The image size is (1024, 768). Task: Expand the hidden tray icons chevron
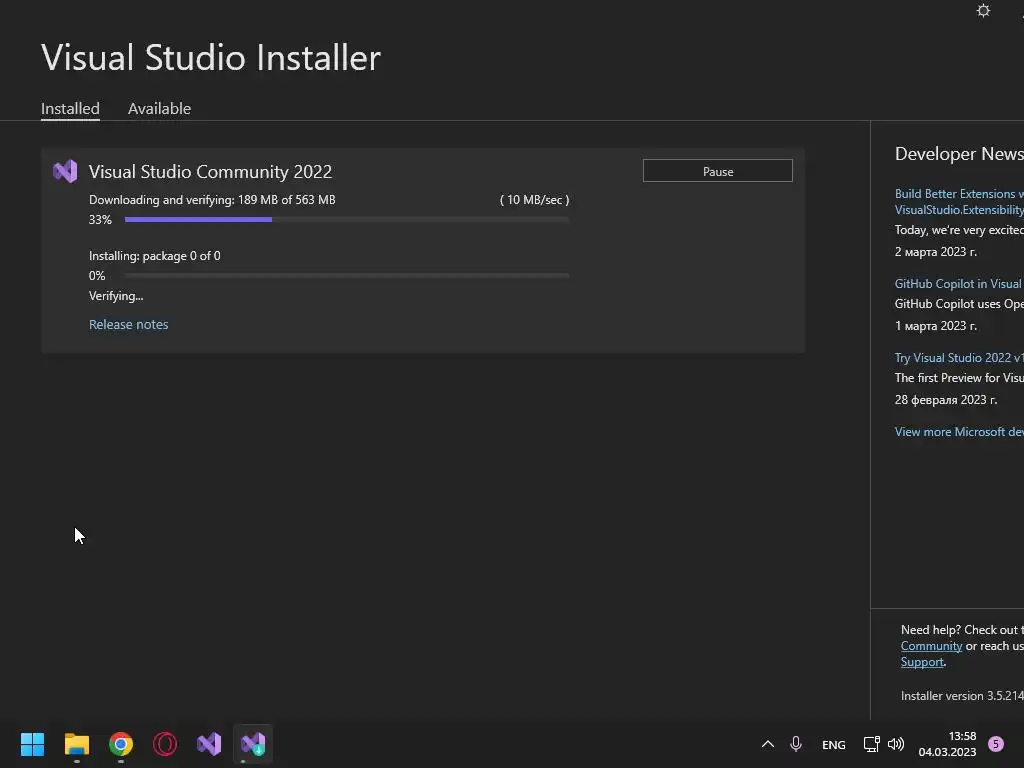768,744
